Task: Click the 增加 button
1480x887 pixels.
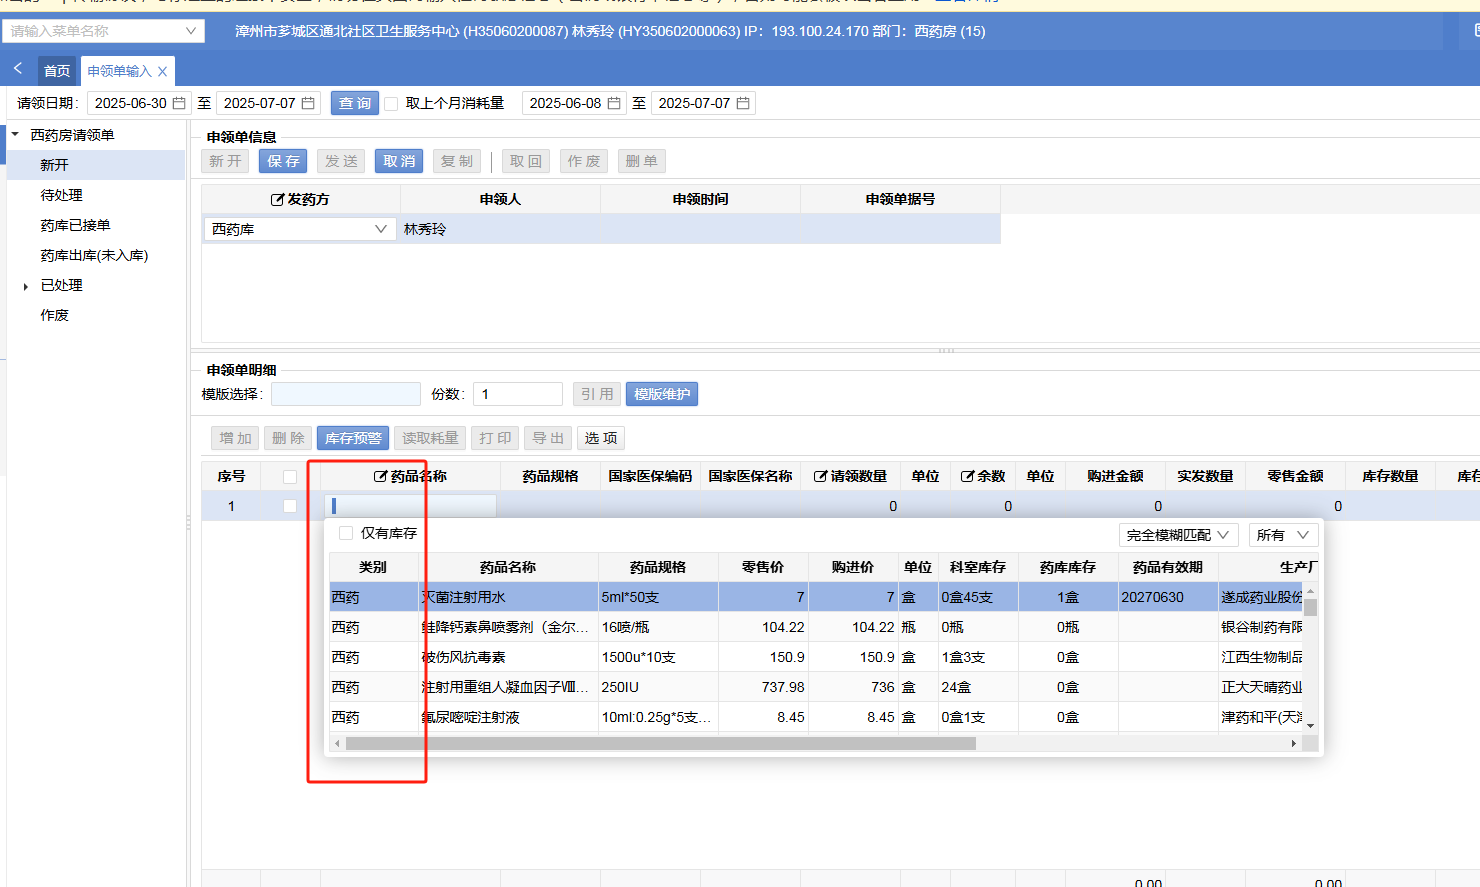Action: [x=235, y=438]
